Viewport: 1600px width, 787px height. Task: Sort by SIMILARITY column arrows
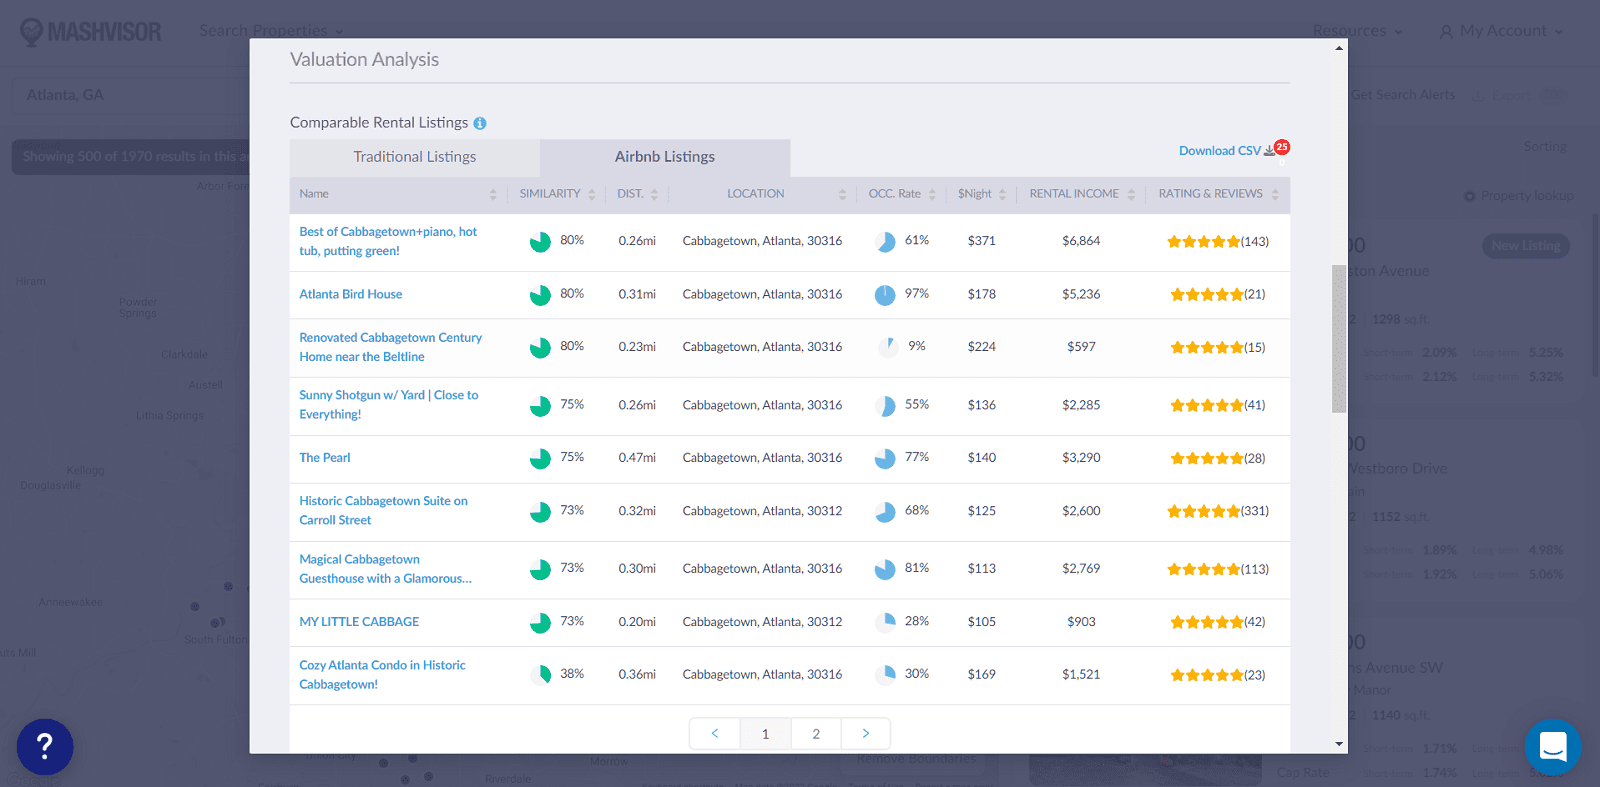592,194
